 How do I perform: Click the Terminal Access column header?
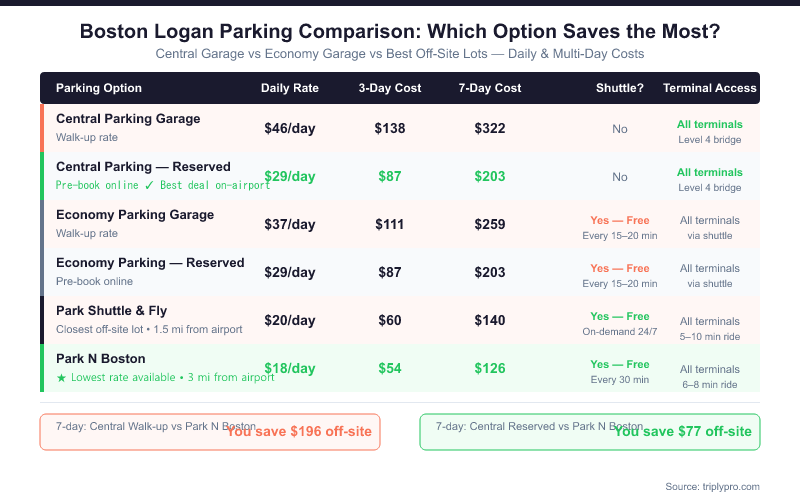click(710, 88)
